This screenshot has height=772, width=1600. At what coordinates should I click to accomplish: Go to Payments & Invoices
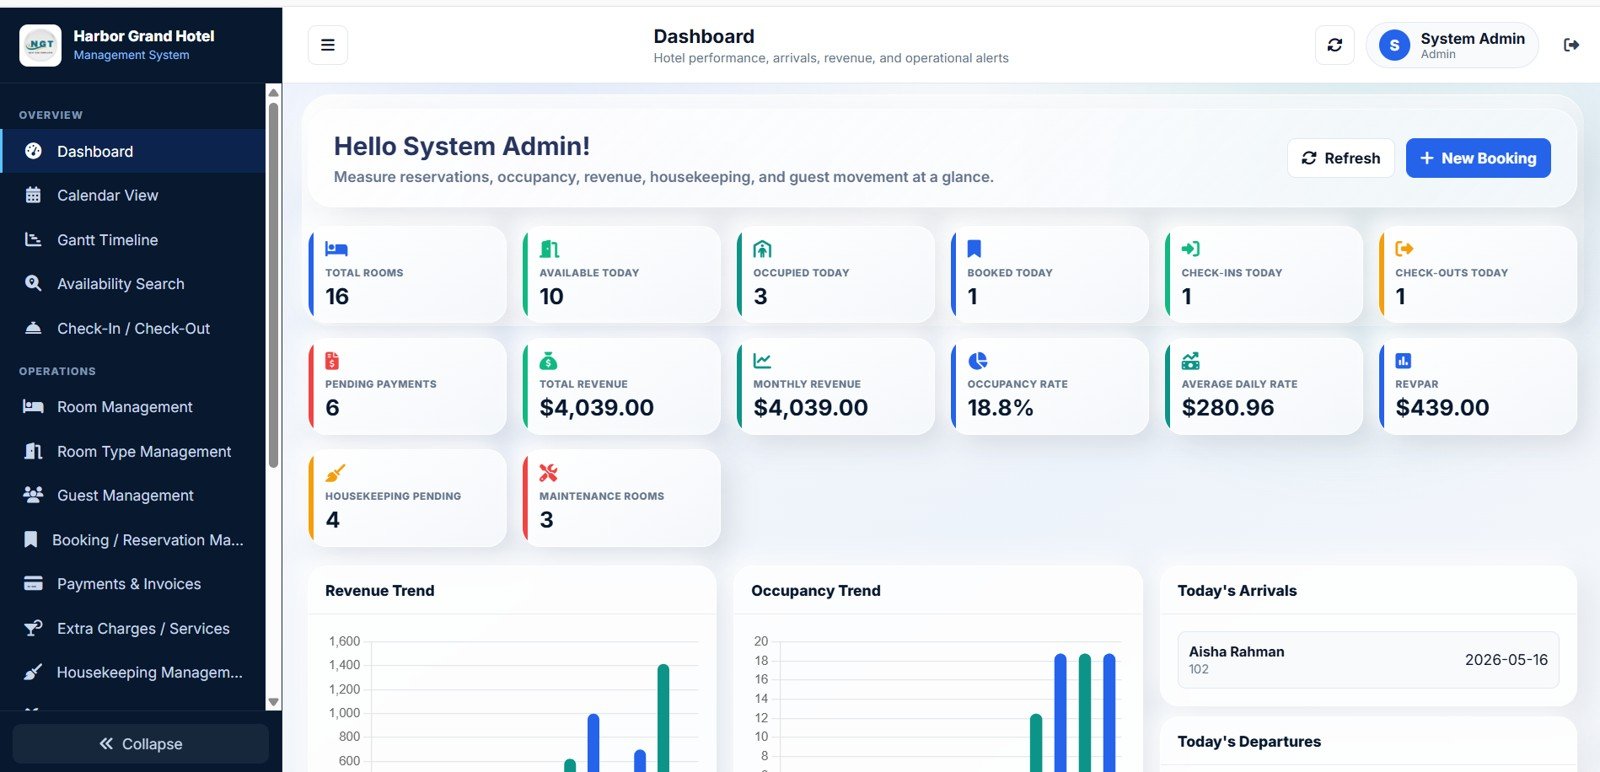(133, 584)
